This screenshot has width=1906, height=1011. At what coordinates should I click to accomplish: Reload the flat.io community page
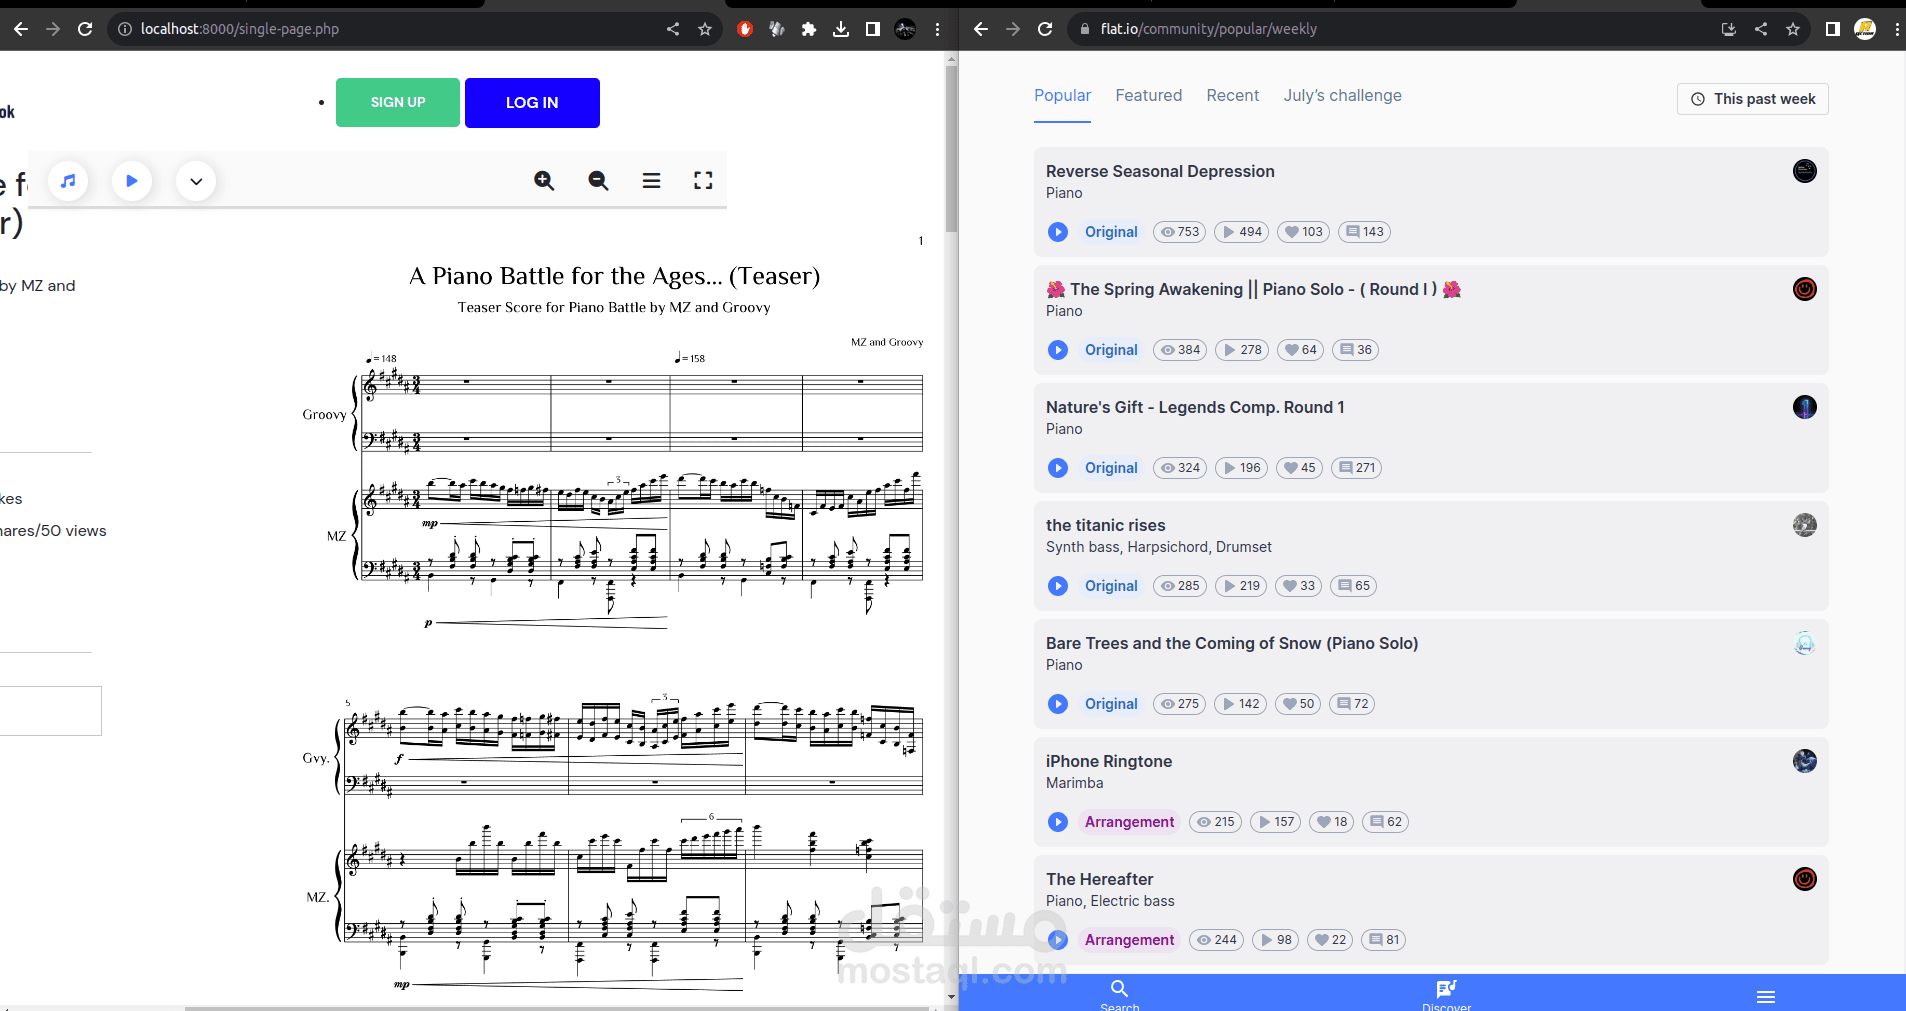(x=1046, y=29)
